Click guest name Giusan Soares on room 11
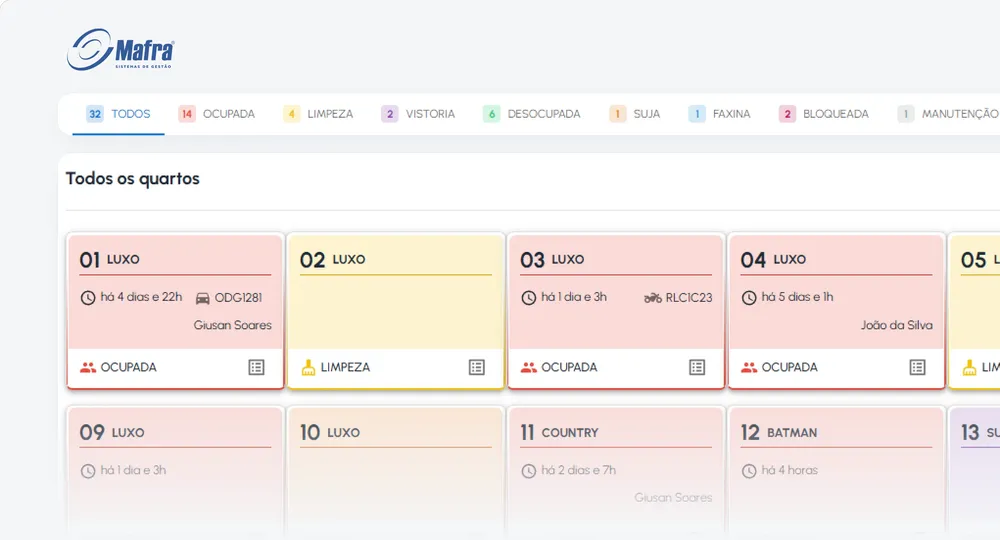 (673, 498)
